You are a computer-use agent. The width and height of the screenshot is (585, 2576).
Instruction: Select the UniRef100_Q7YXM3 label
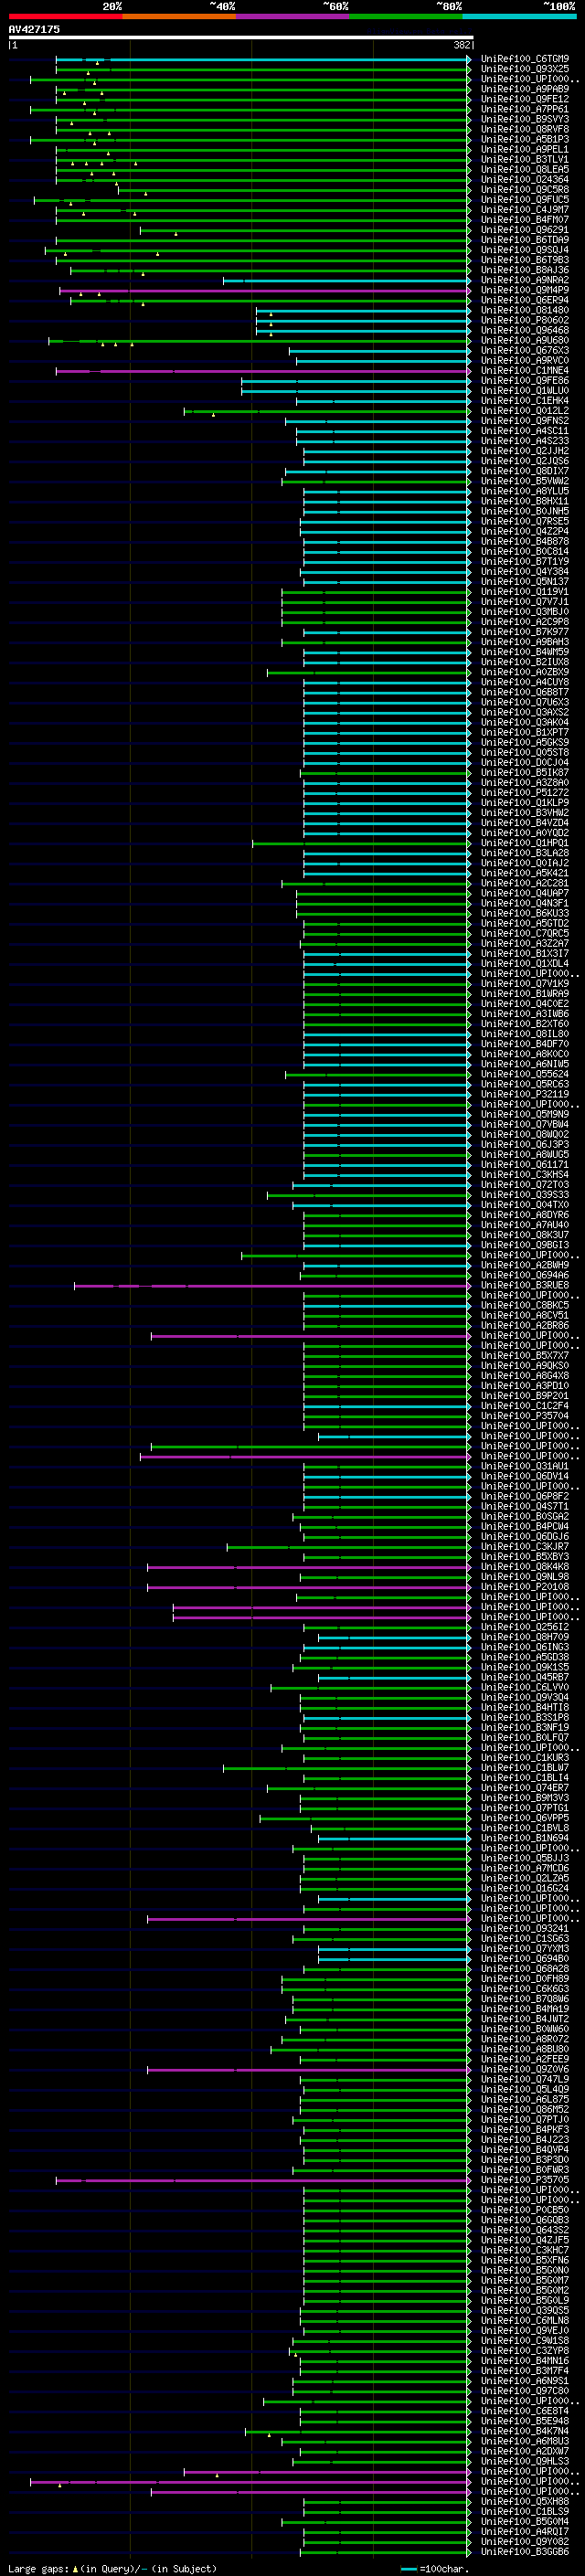[524, 1948]
